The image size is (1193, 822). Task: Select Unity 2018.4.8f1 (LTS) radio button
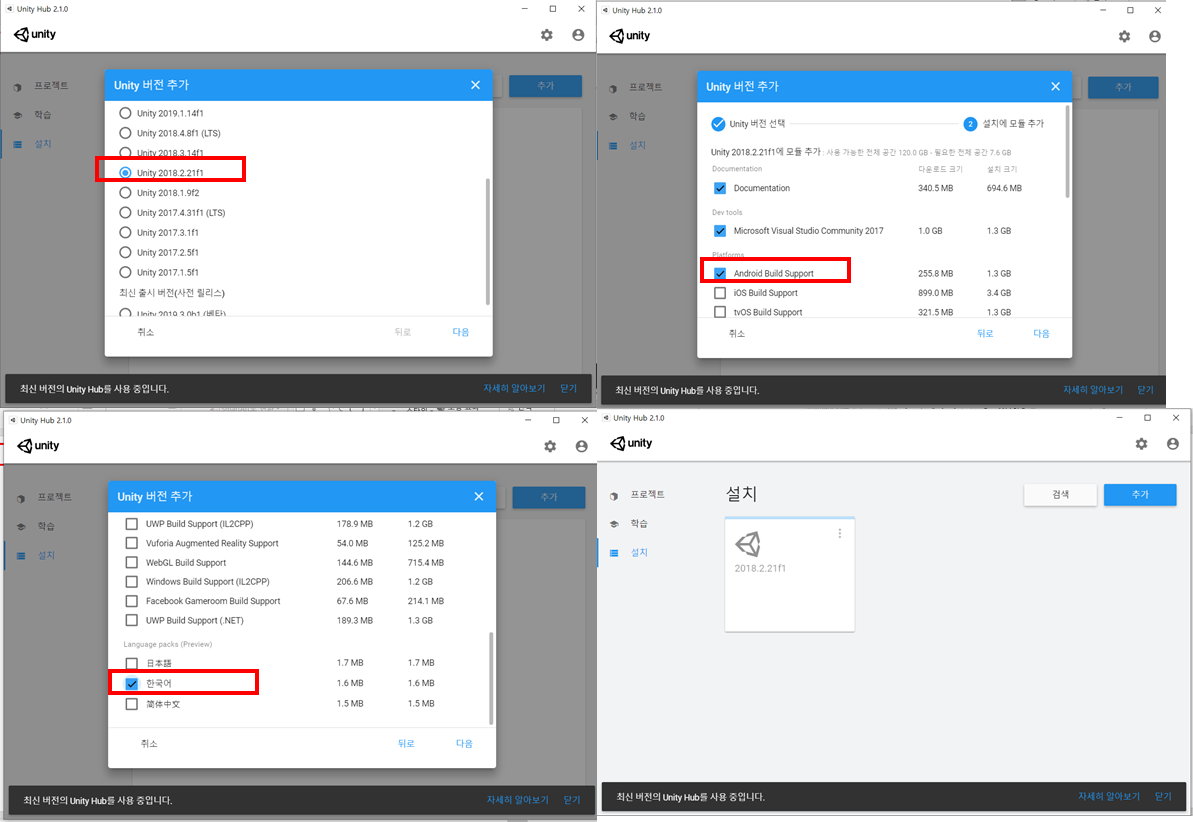coord(126,132)
